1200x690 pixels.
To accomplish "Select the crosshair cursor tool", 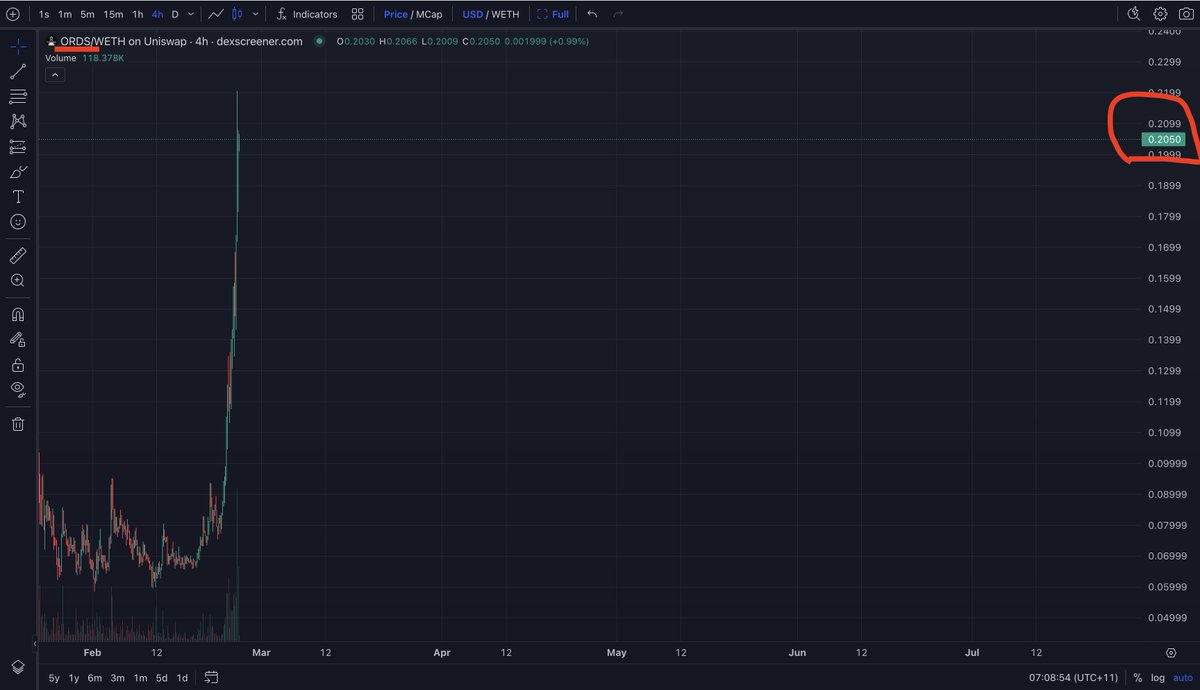I will (x=18, y=45).
